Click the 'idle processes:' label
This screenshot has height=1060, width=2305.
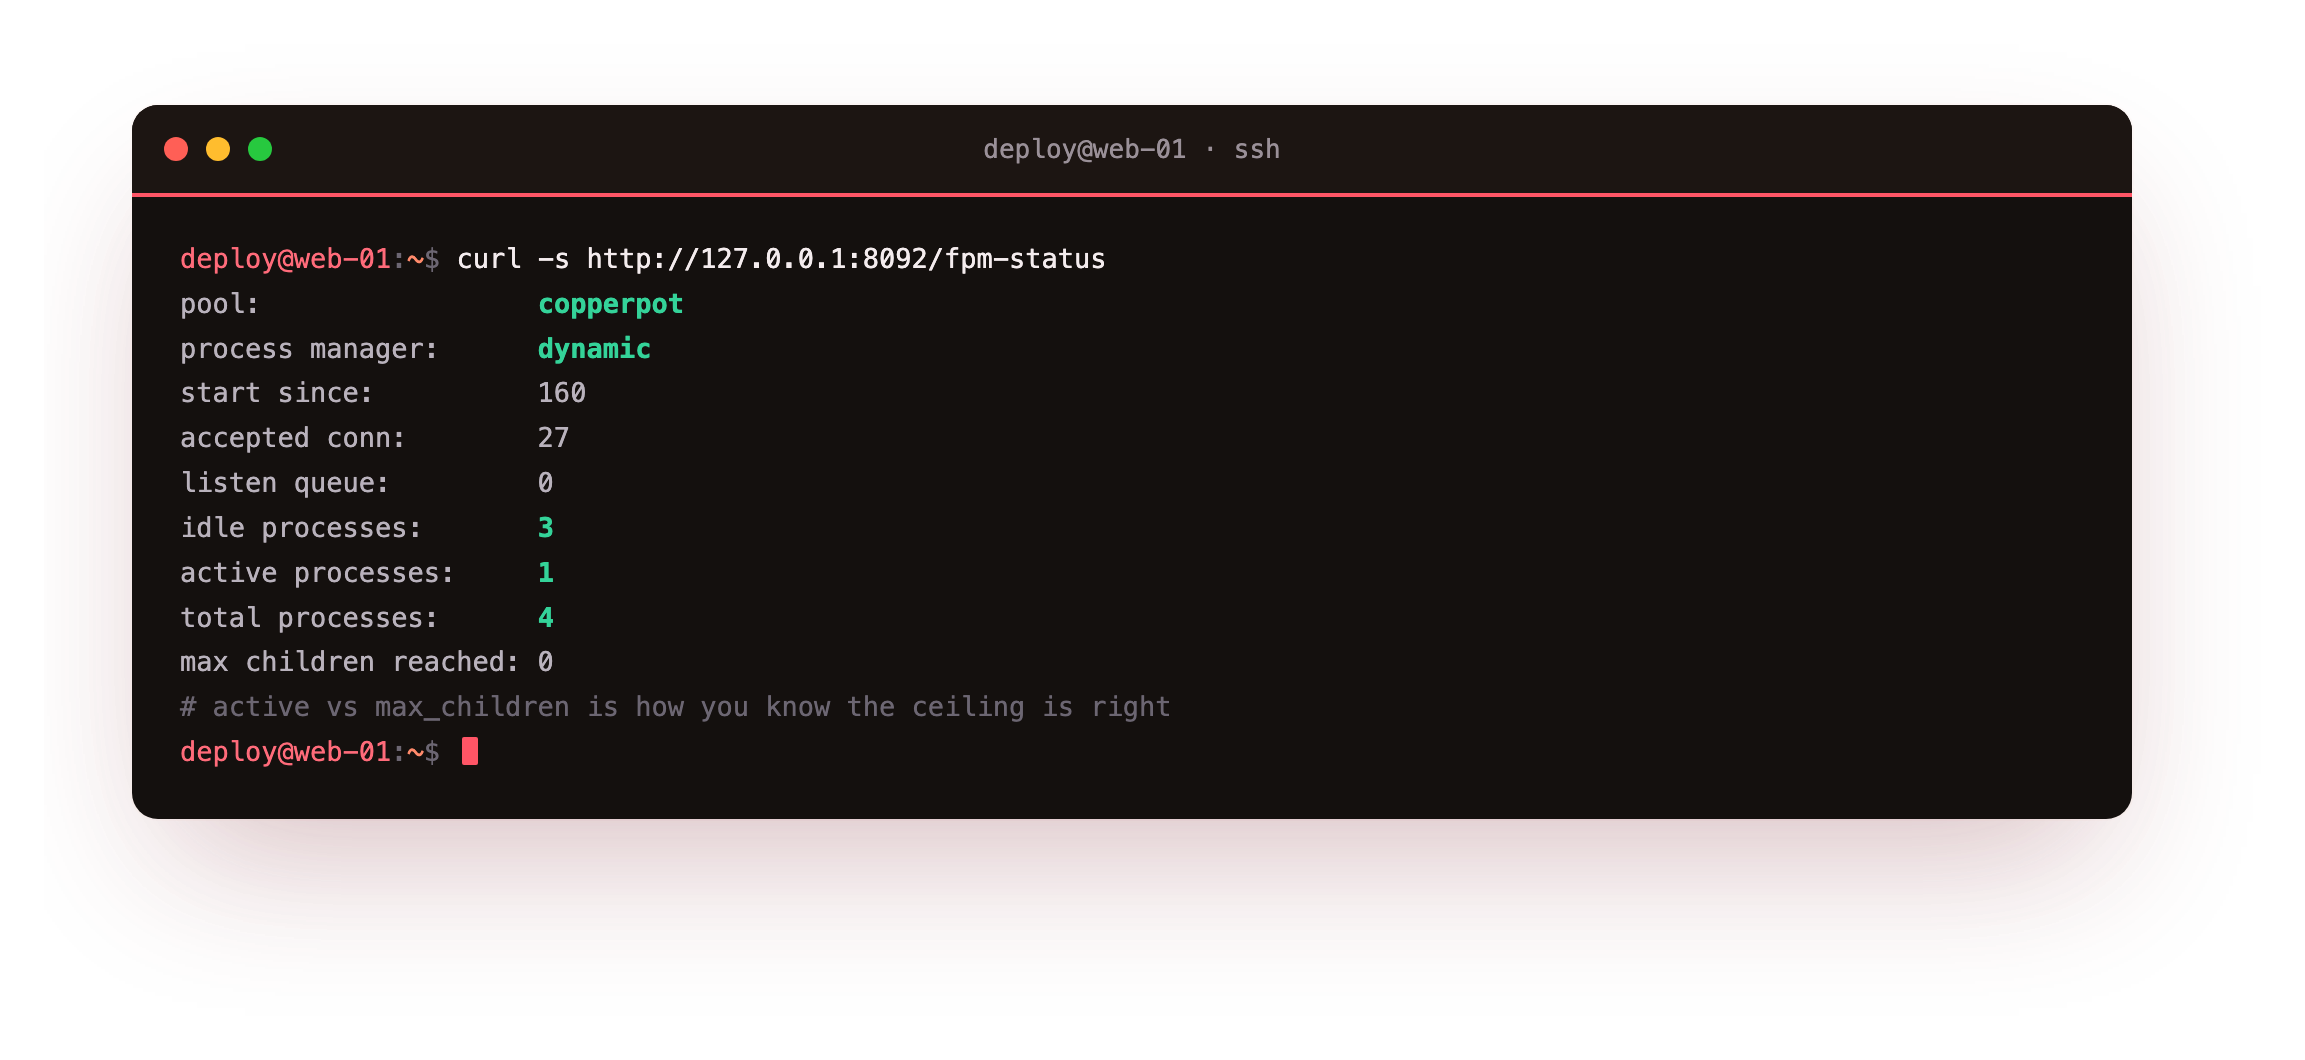301,528
